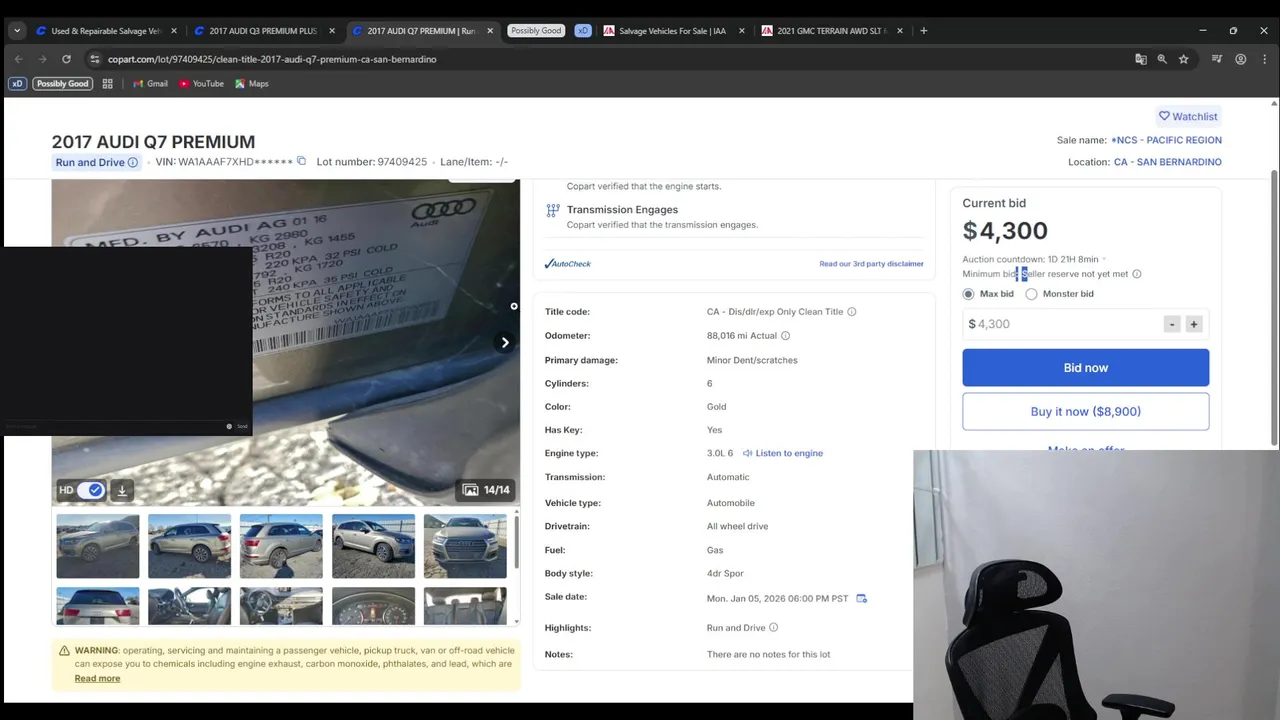This screenshot has height=720, width=1280.
Task: Click the Listen to engine link
Action: [782, 453]
